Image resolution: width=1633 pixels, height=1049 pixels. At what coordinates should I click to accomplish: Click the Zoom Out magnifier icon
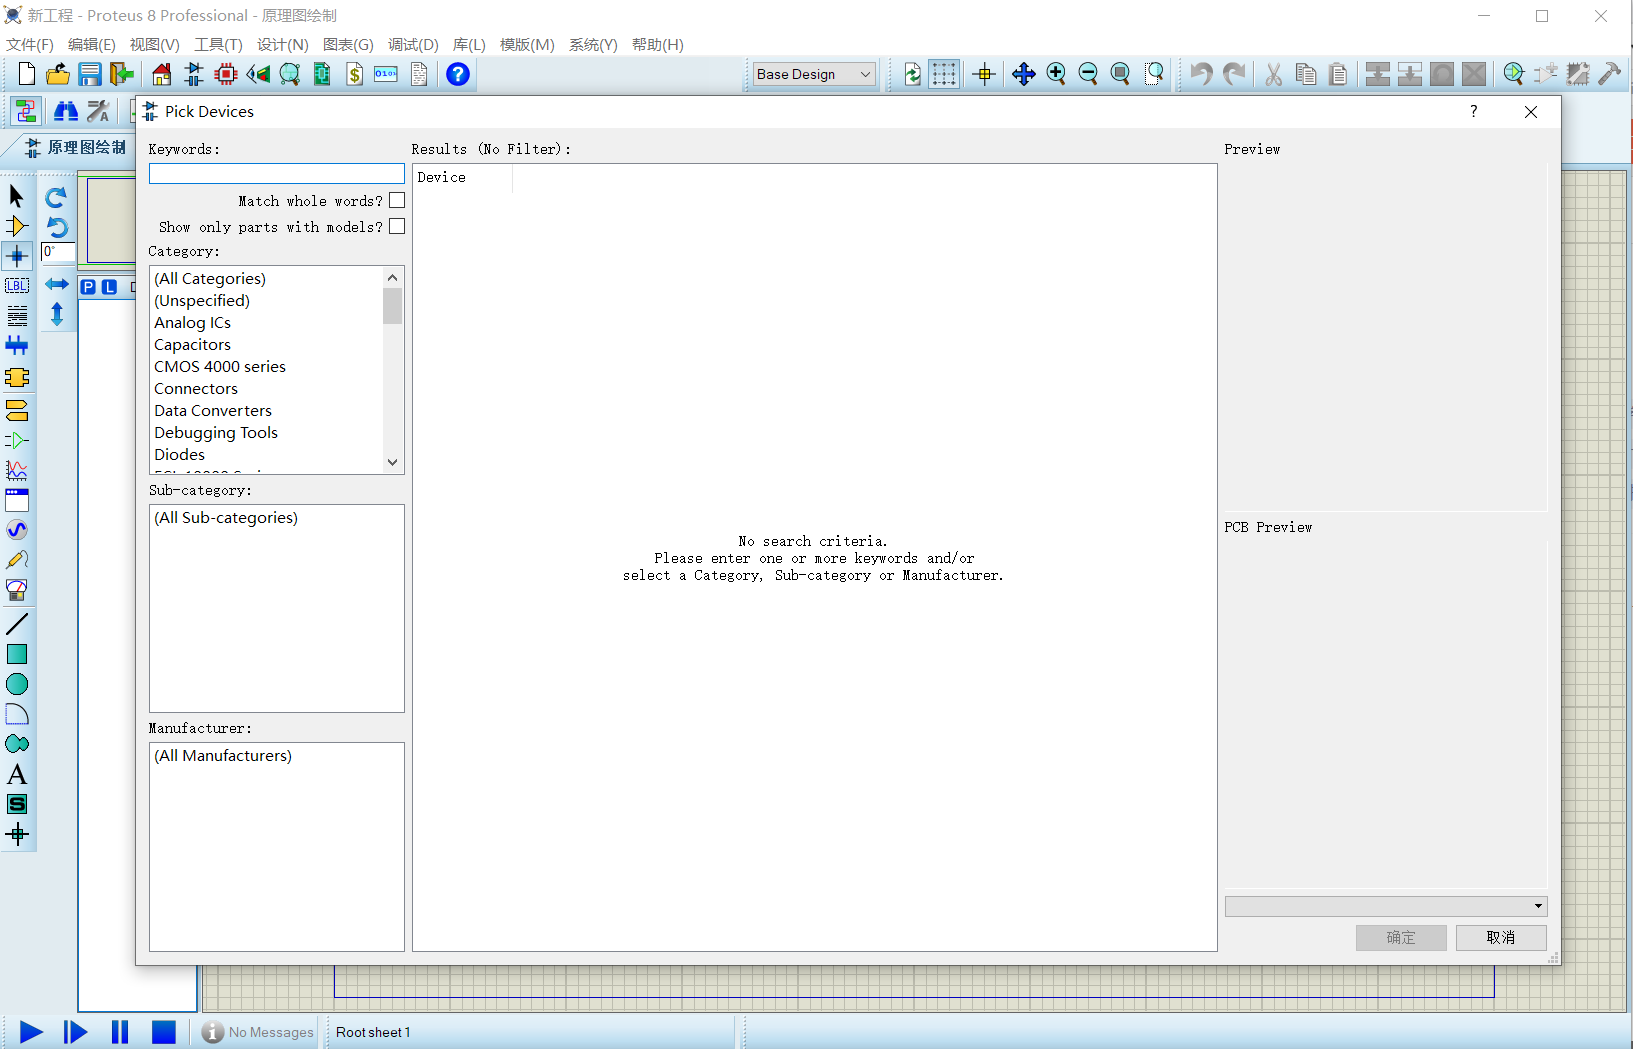pyautogui.click(x=1088, y=74)
